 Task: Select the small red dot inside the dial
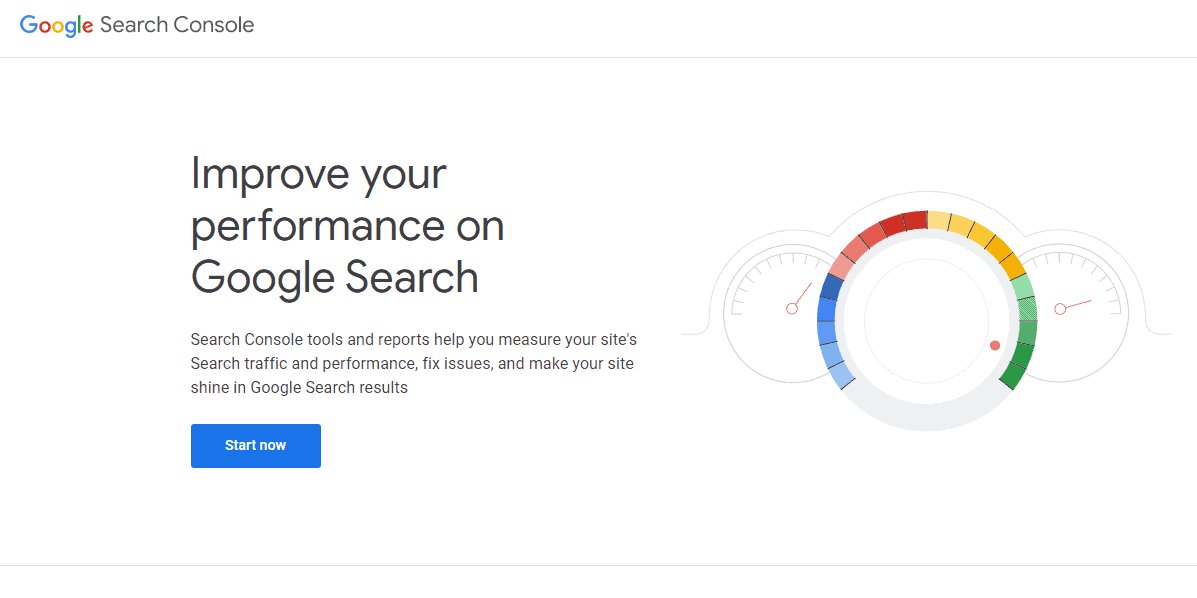click(993, 345)
